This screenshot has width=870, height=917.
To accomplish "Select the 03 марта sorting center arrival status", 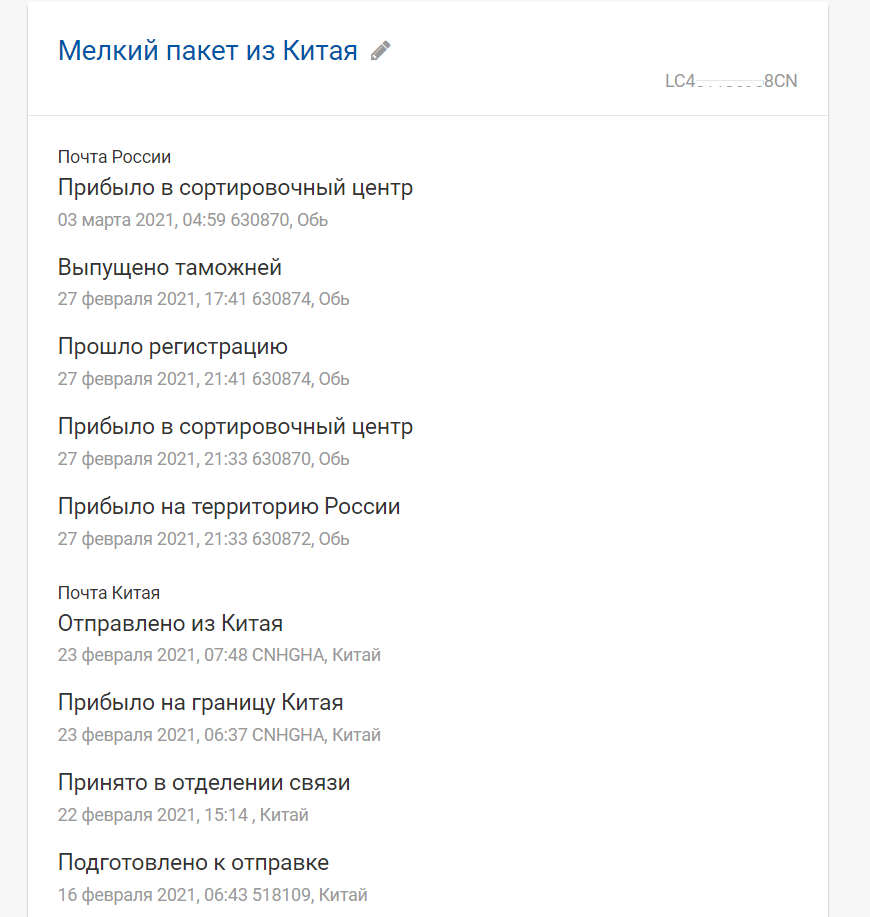I will 235,188.
